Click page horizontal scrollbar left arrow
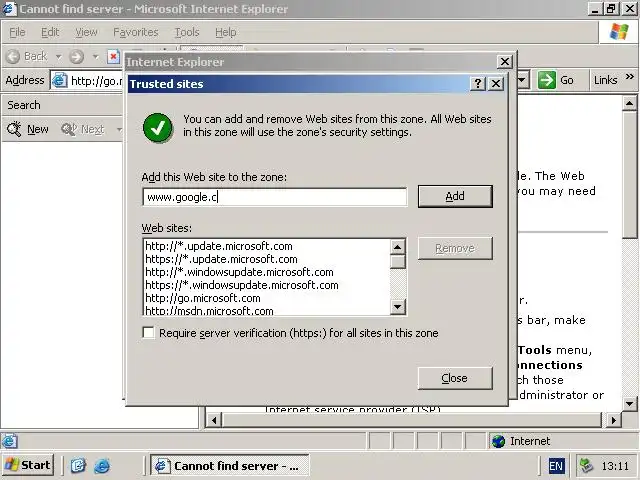 [x=214, y=420]
